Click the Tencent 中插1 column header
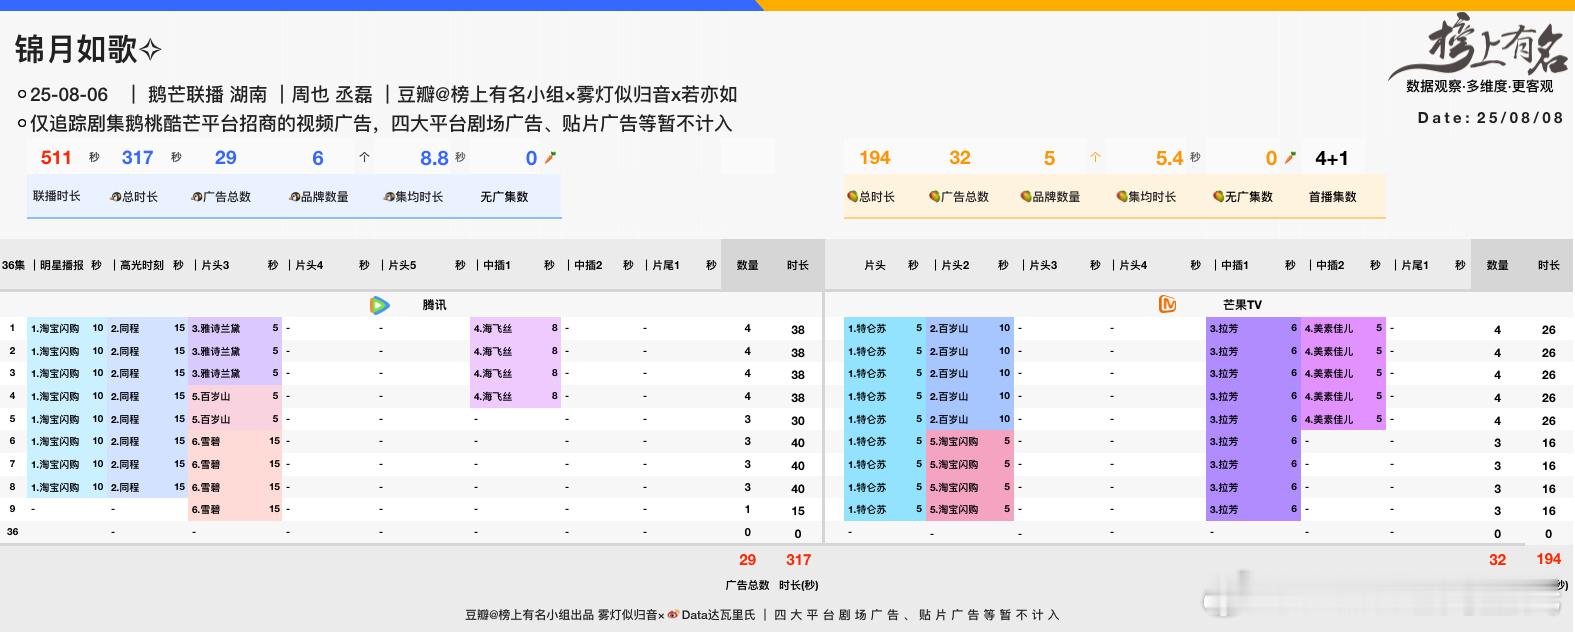 (497, 265)
